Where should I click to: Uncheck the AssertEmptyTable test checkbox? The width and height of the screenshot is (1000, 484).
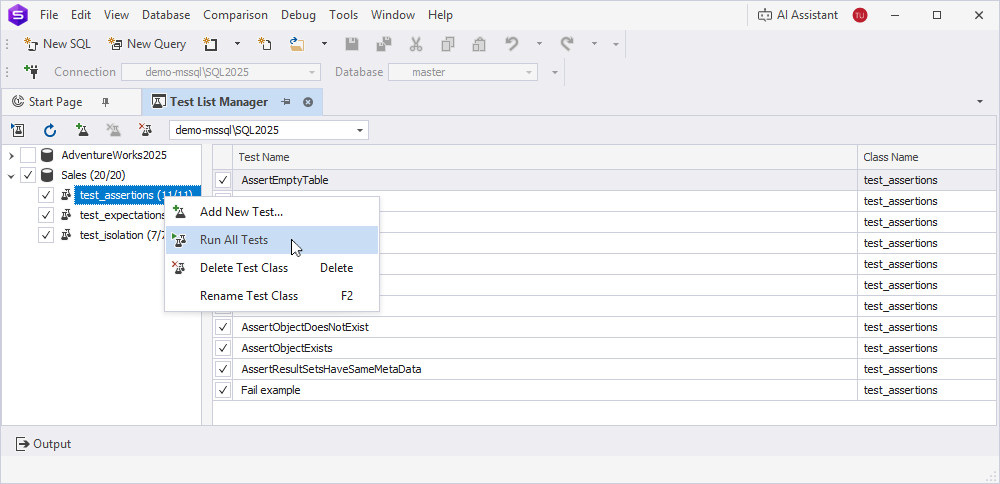tap(223, 180)
